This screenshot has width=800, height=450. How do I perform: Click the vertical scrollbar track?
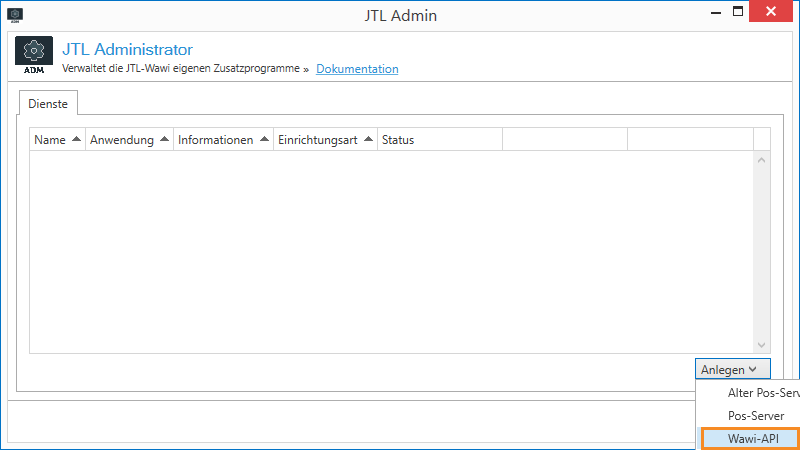pyautogui.click(x=761, y=250)
